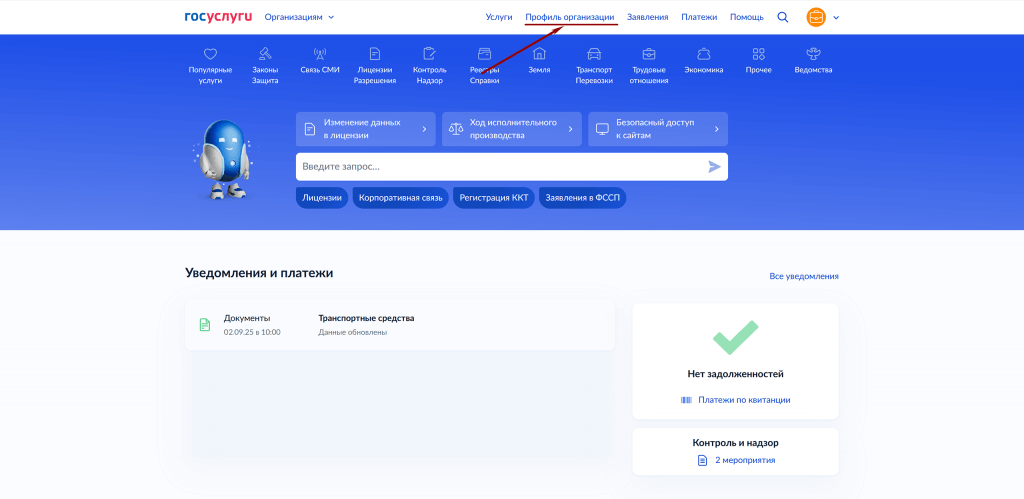The height and width of the screenshot is (499, 1024).
Task: Open the Законы Защита gavel icon
Action: pos(265,54)
